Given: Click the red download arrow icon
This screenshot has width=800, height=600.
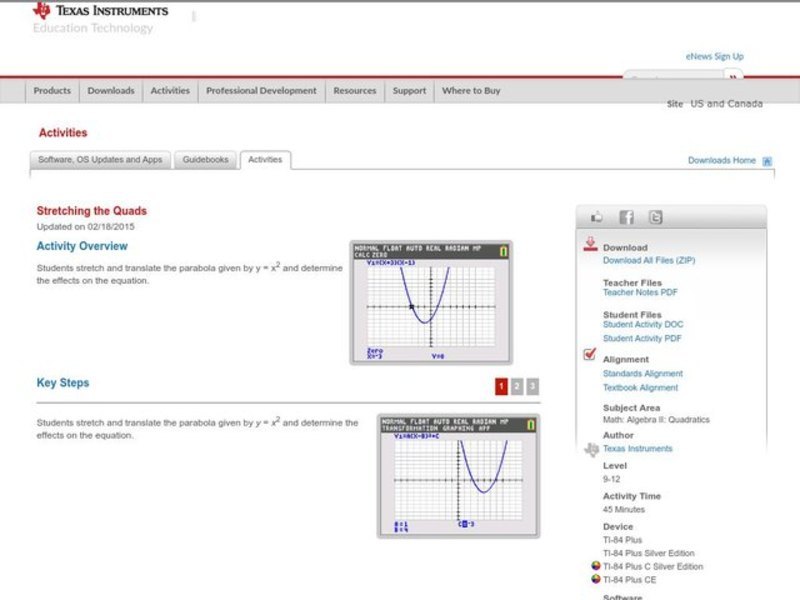Looking at the screenshot, I should pyautogui.click(x=590, y=244).
